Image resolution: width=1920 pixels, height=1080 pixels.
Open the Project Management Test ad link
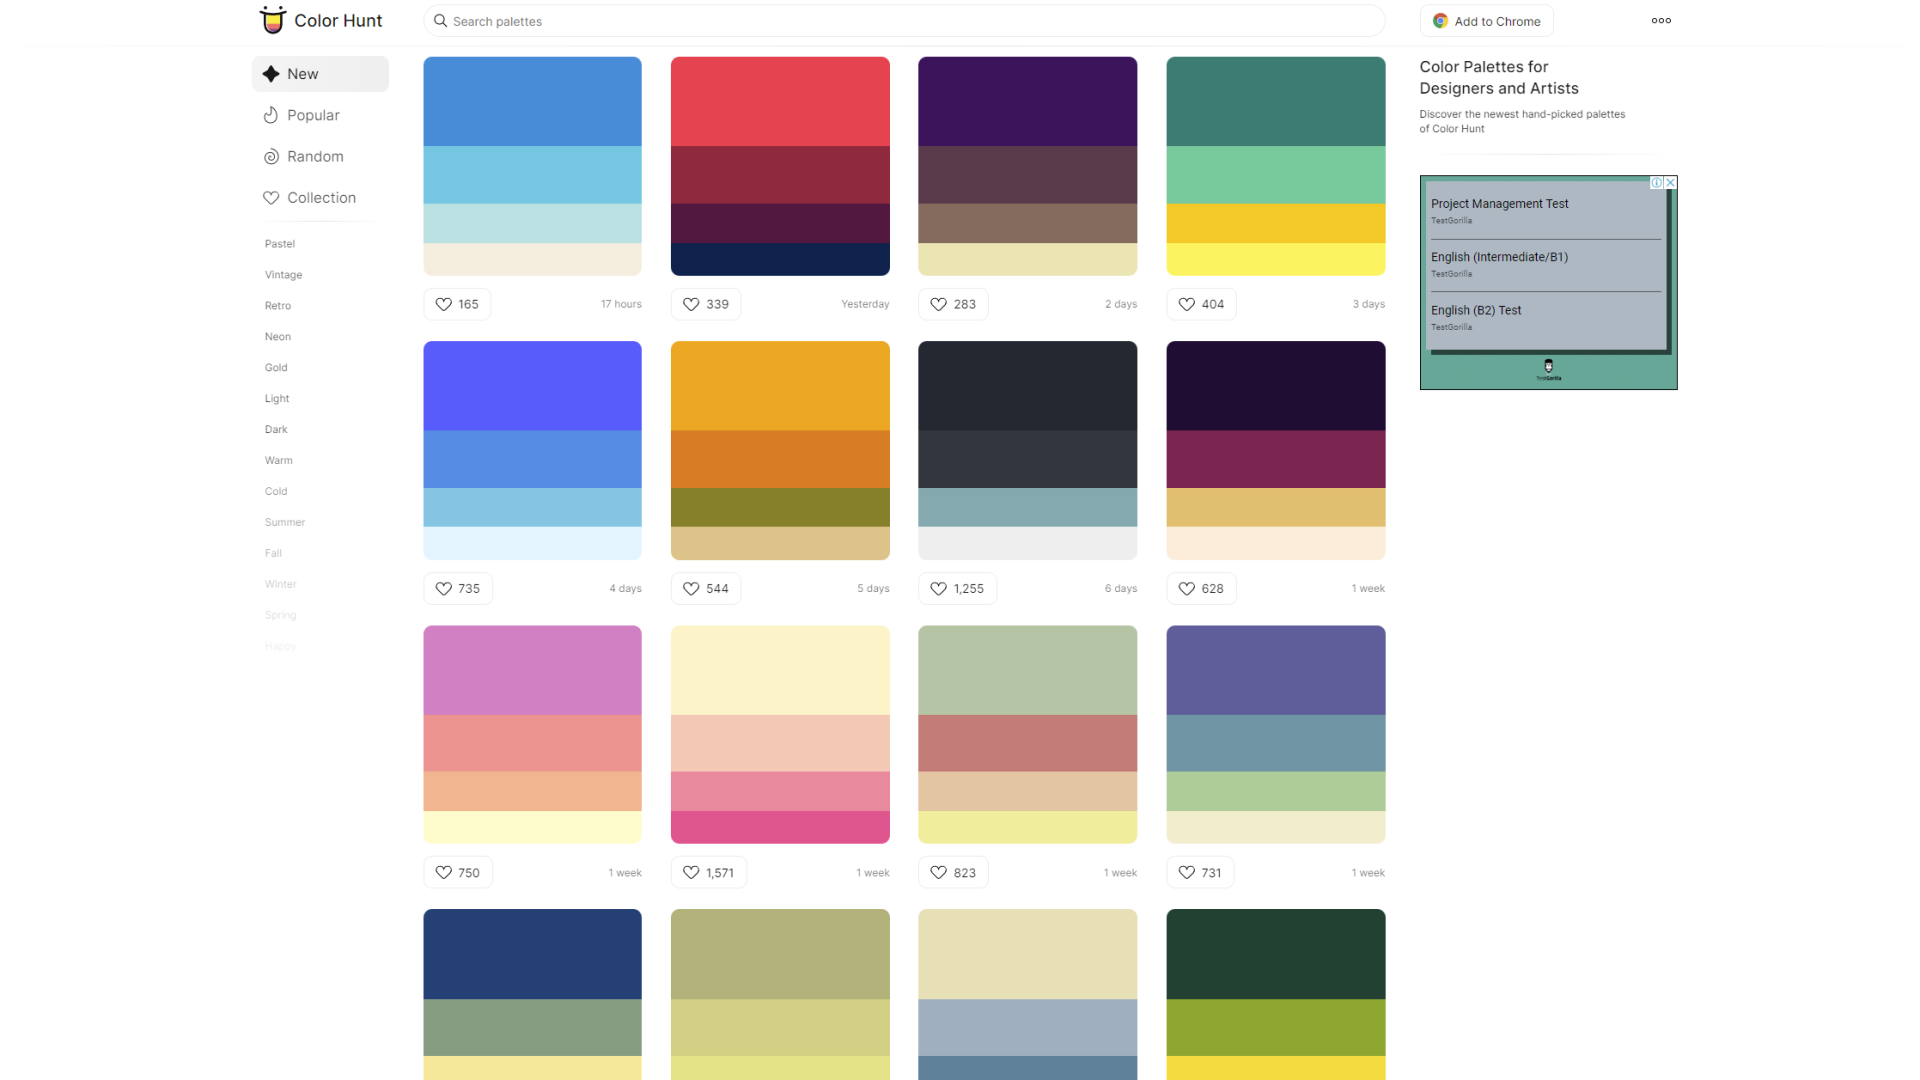pos(1499,204)
